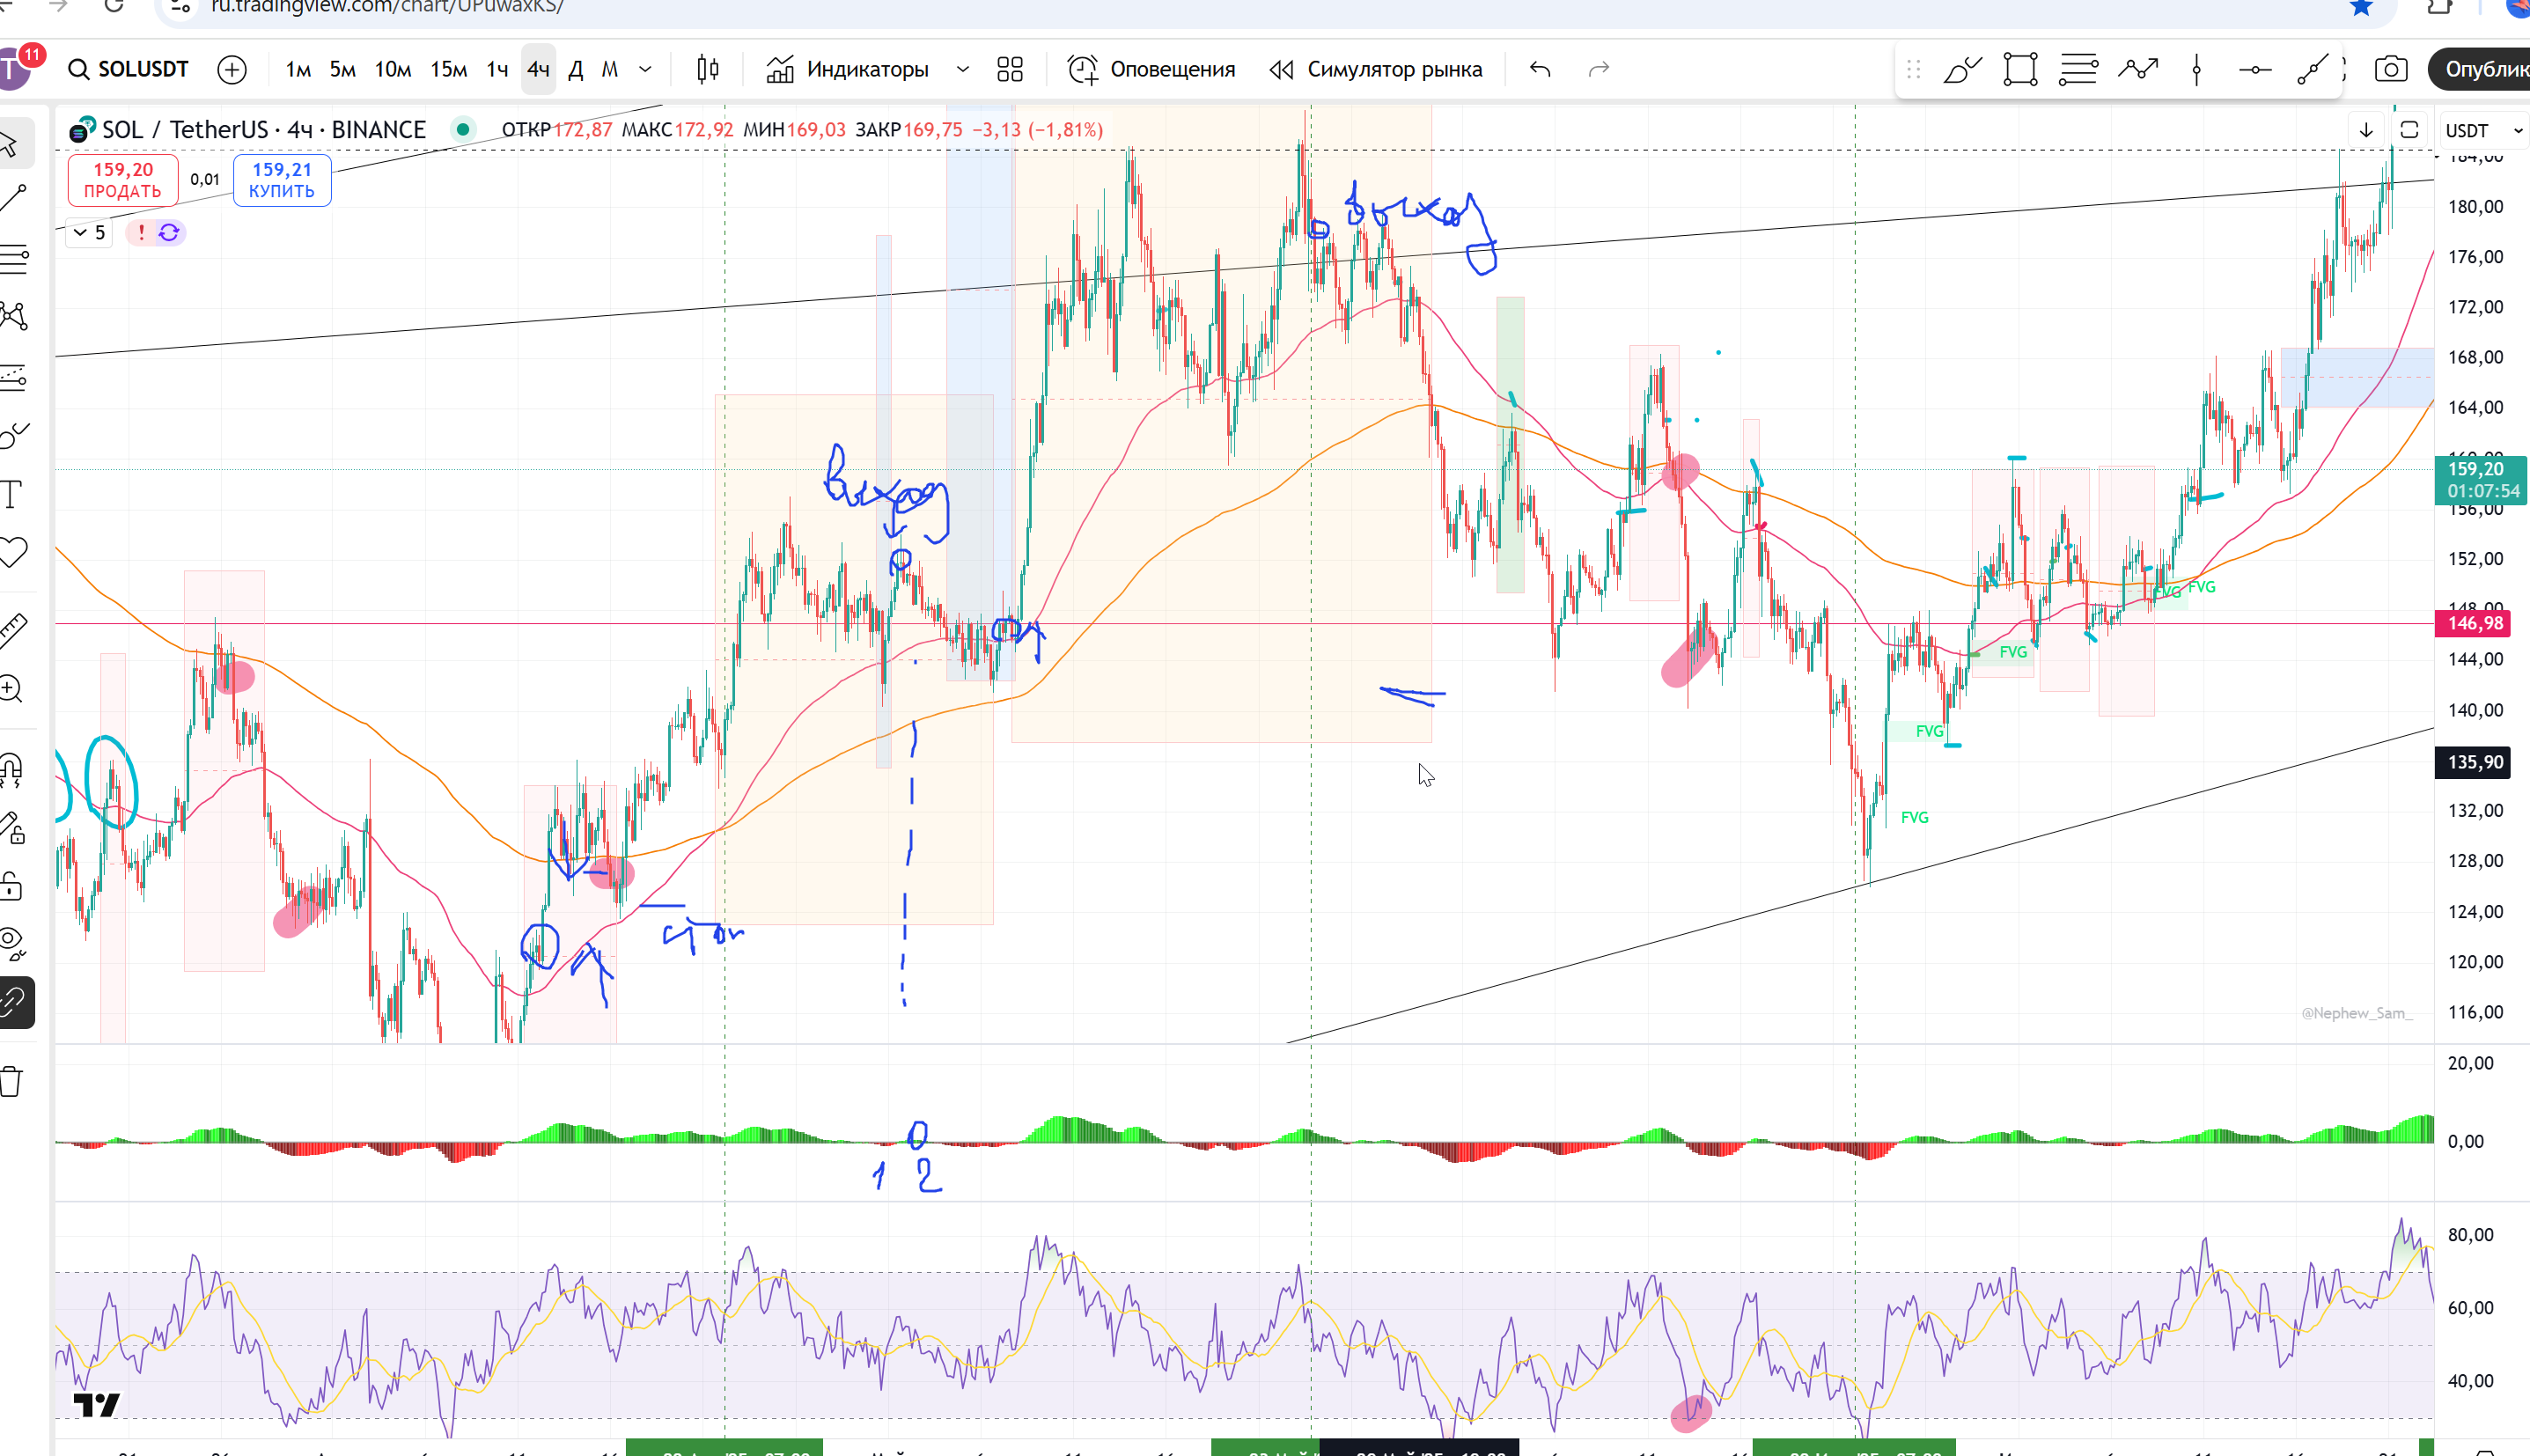Click the red exclamation warning icon

(141, 232)
